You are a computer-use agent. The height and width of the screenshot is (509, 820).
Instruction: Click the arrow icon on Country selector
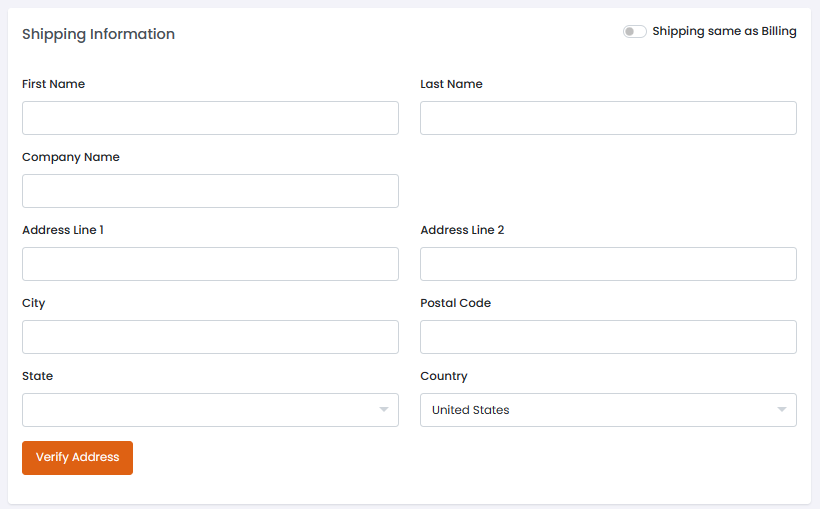[782, 410]
